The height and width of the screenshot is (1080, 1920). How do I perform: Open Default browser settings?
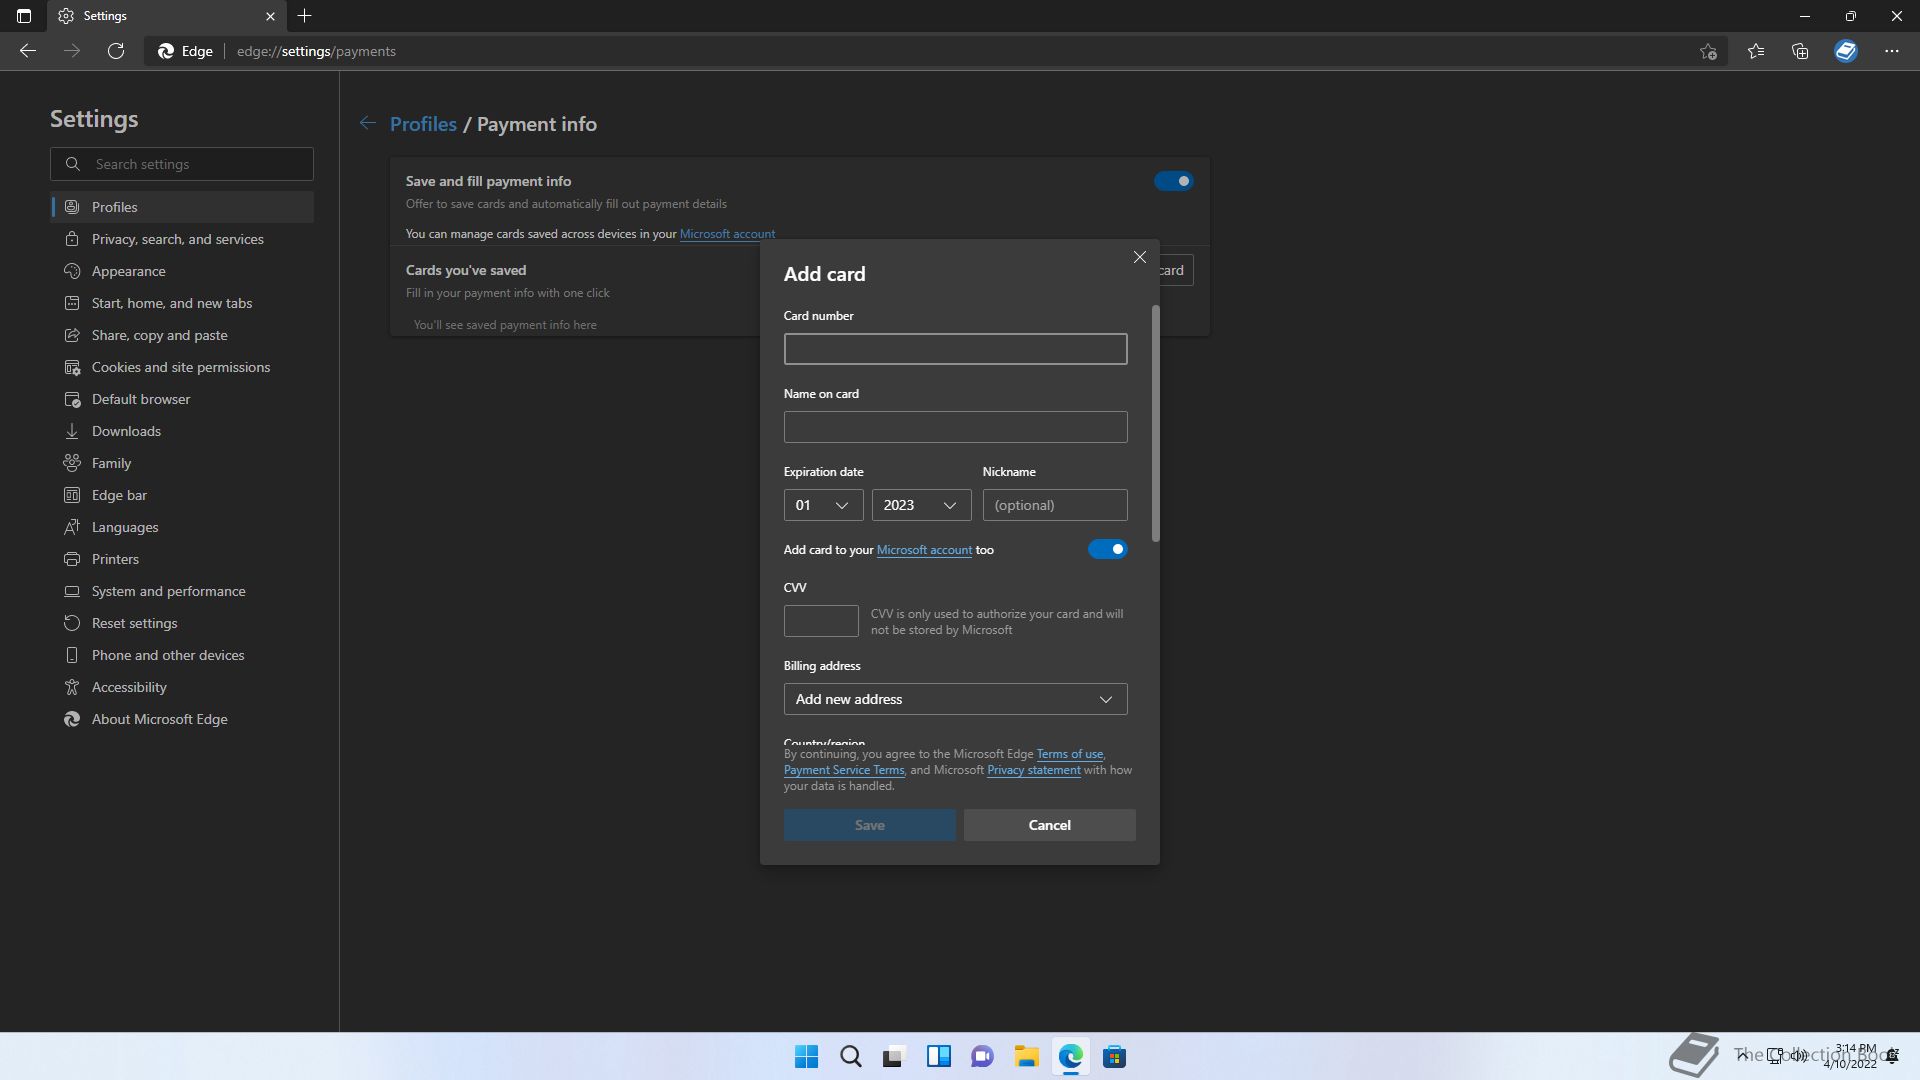182,399
